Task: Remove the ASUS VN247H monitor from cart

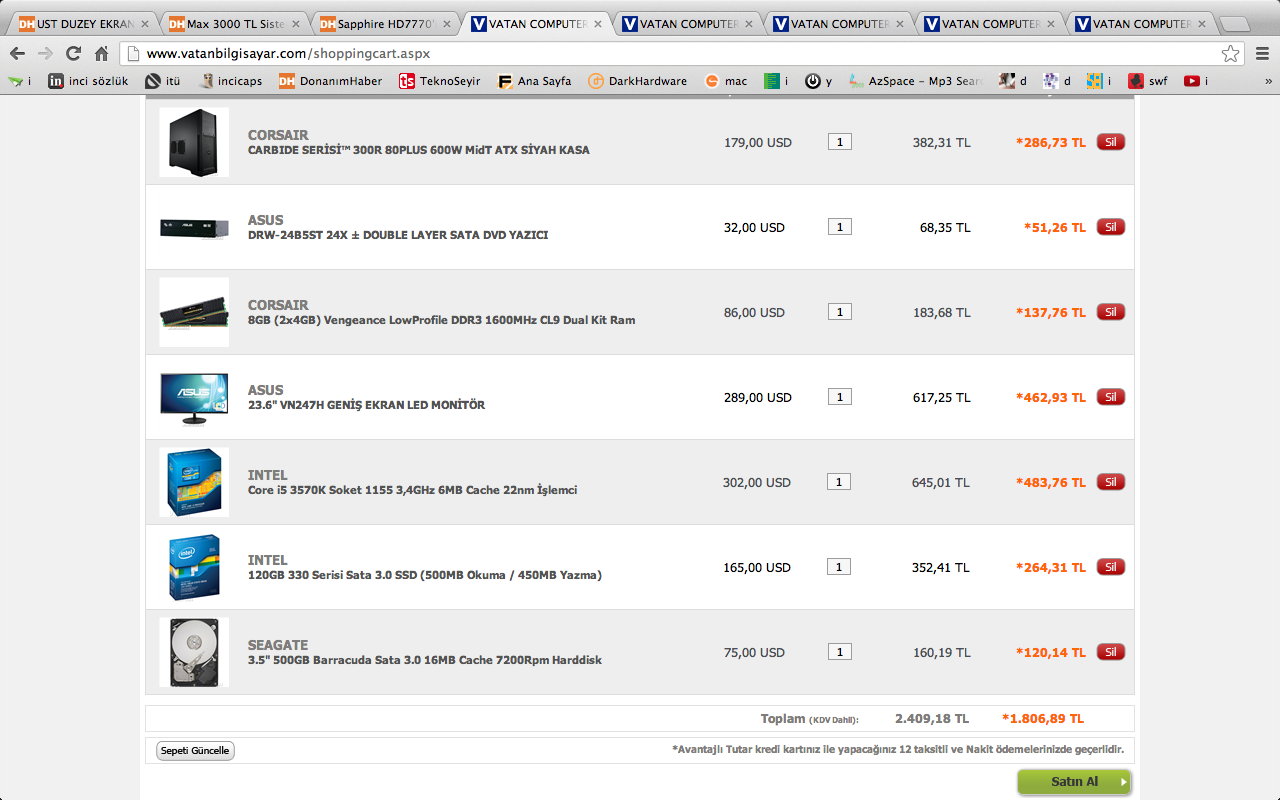Action: click(x=1110, y=397)
